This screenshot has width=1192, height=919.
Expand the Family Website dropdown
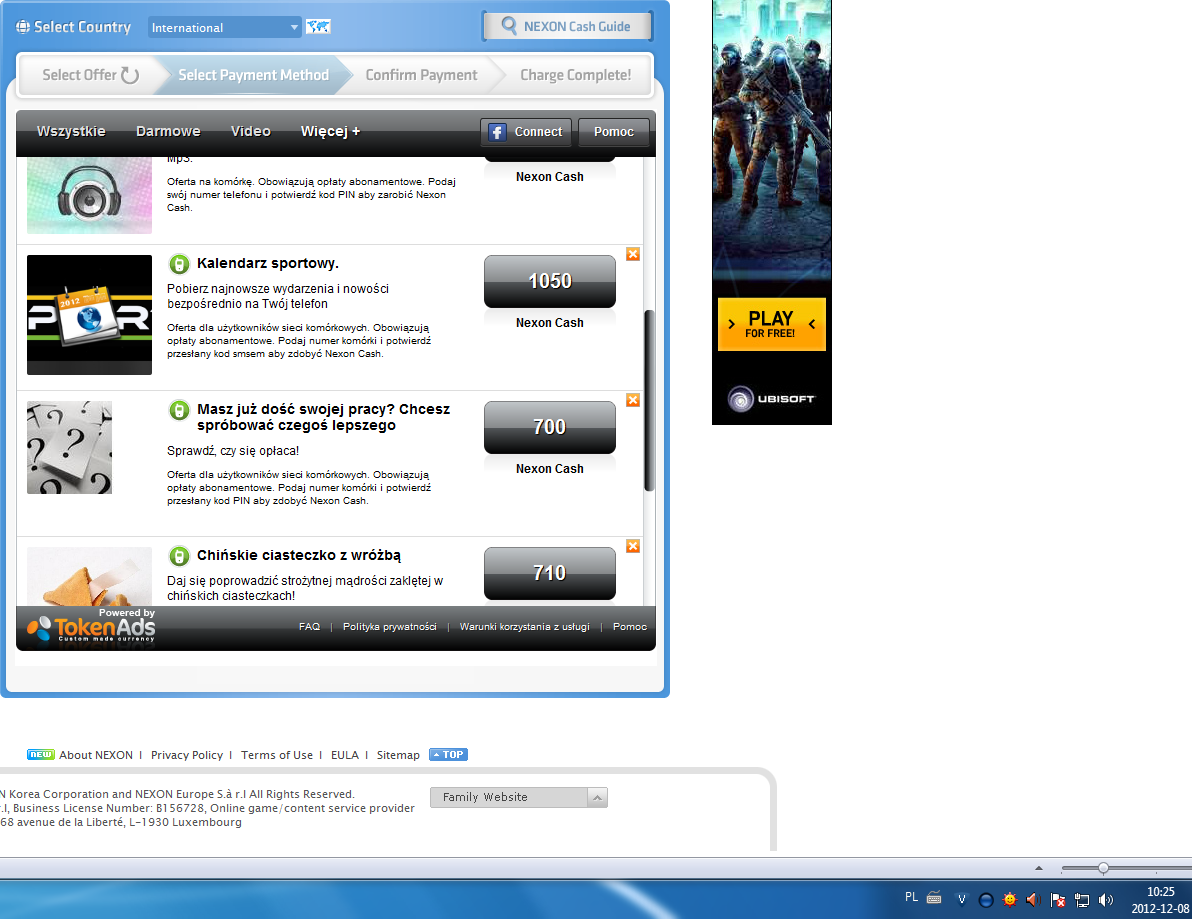518,797
